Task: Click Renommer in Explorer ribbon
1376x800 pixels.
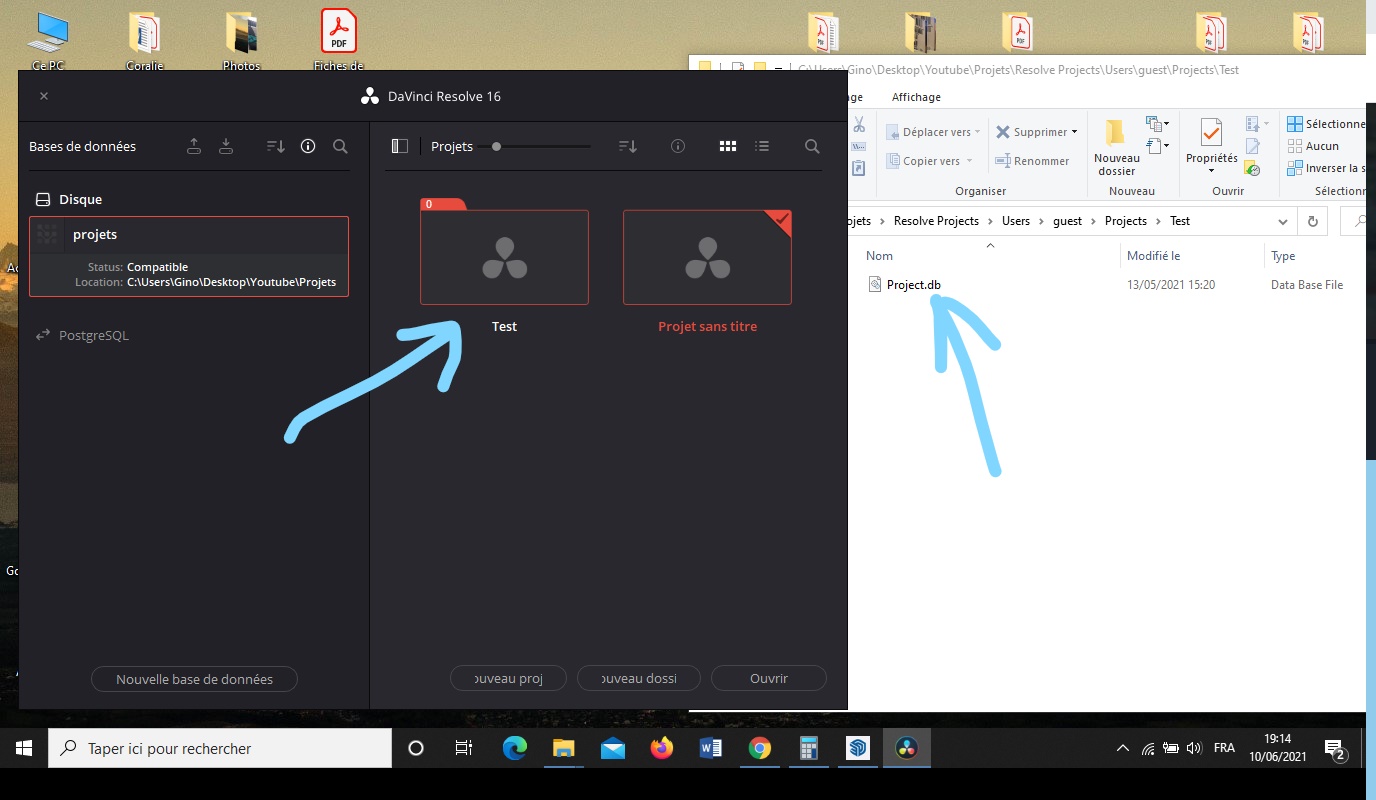Action: [x=1032, y=161]
